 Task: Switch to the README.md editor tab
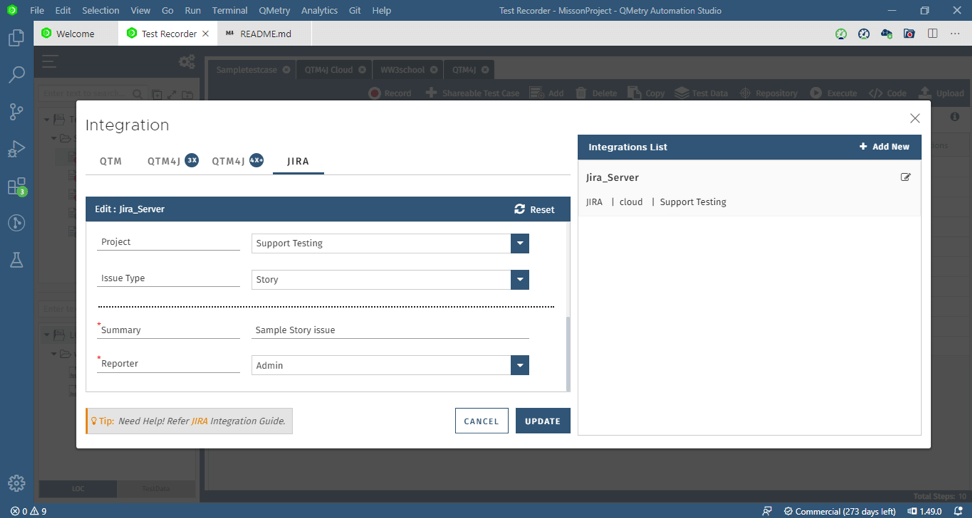[265, 33]
